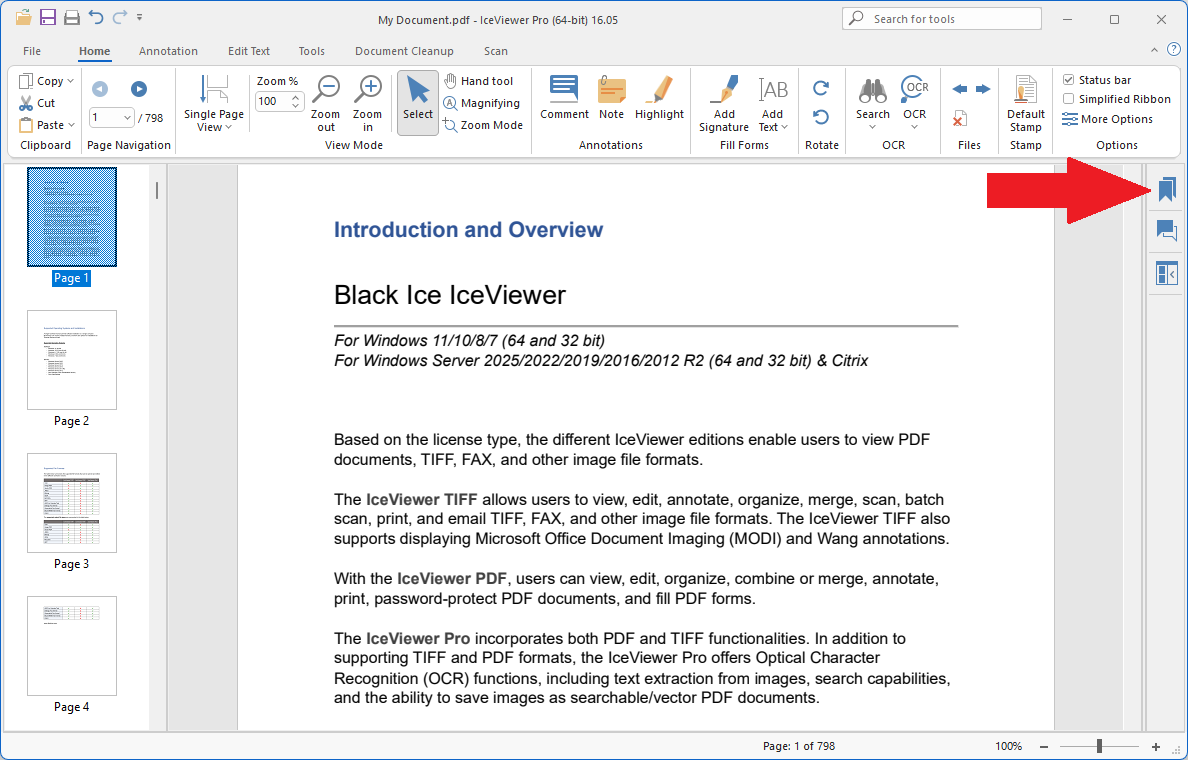1188x760 pixels.
Task: Click the plus button beside the zoom slider
Action: (x=1155, y=746)
